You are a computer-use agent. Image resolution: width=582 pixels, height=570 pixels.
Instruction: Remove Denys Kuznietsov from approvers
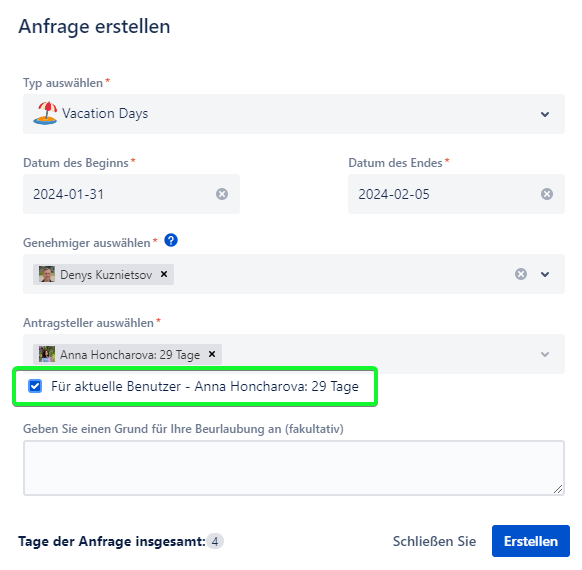164,274
